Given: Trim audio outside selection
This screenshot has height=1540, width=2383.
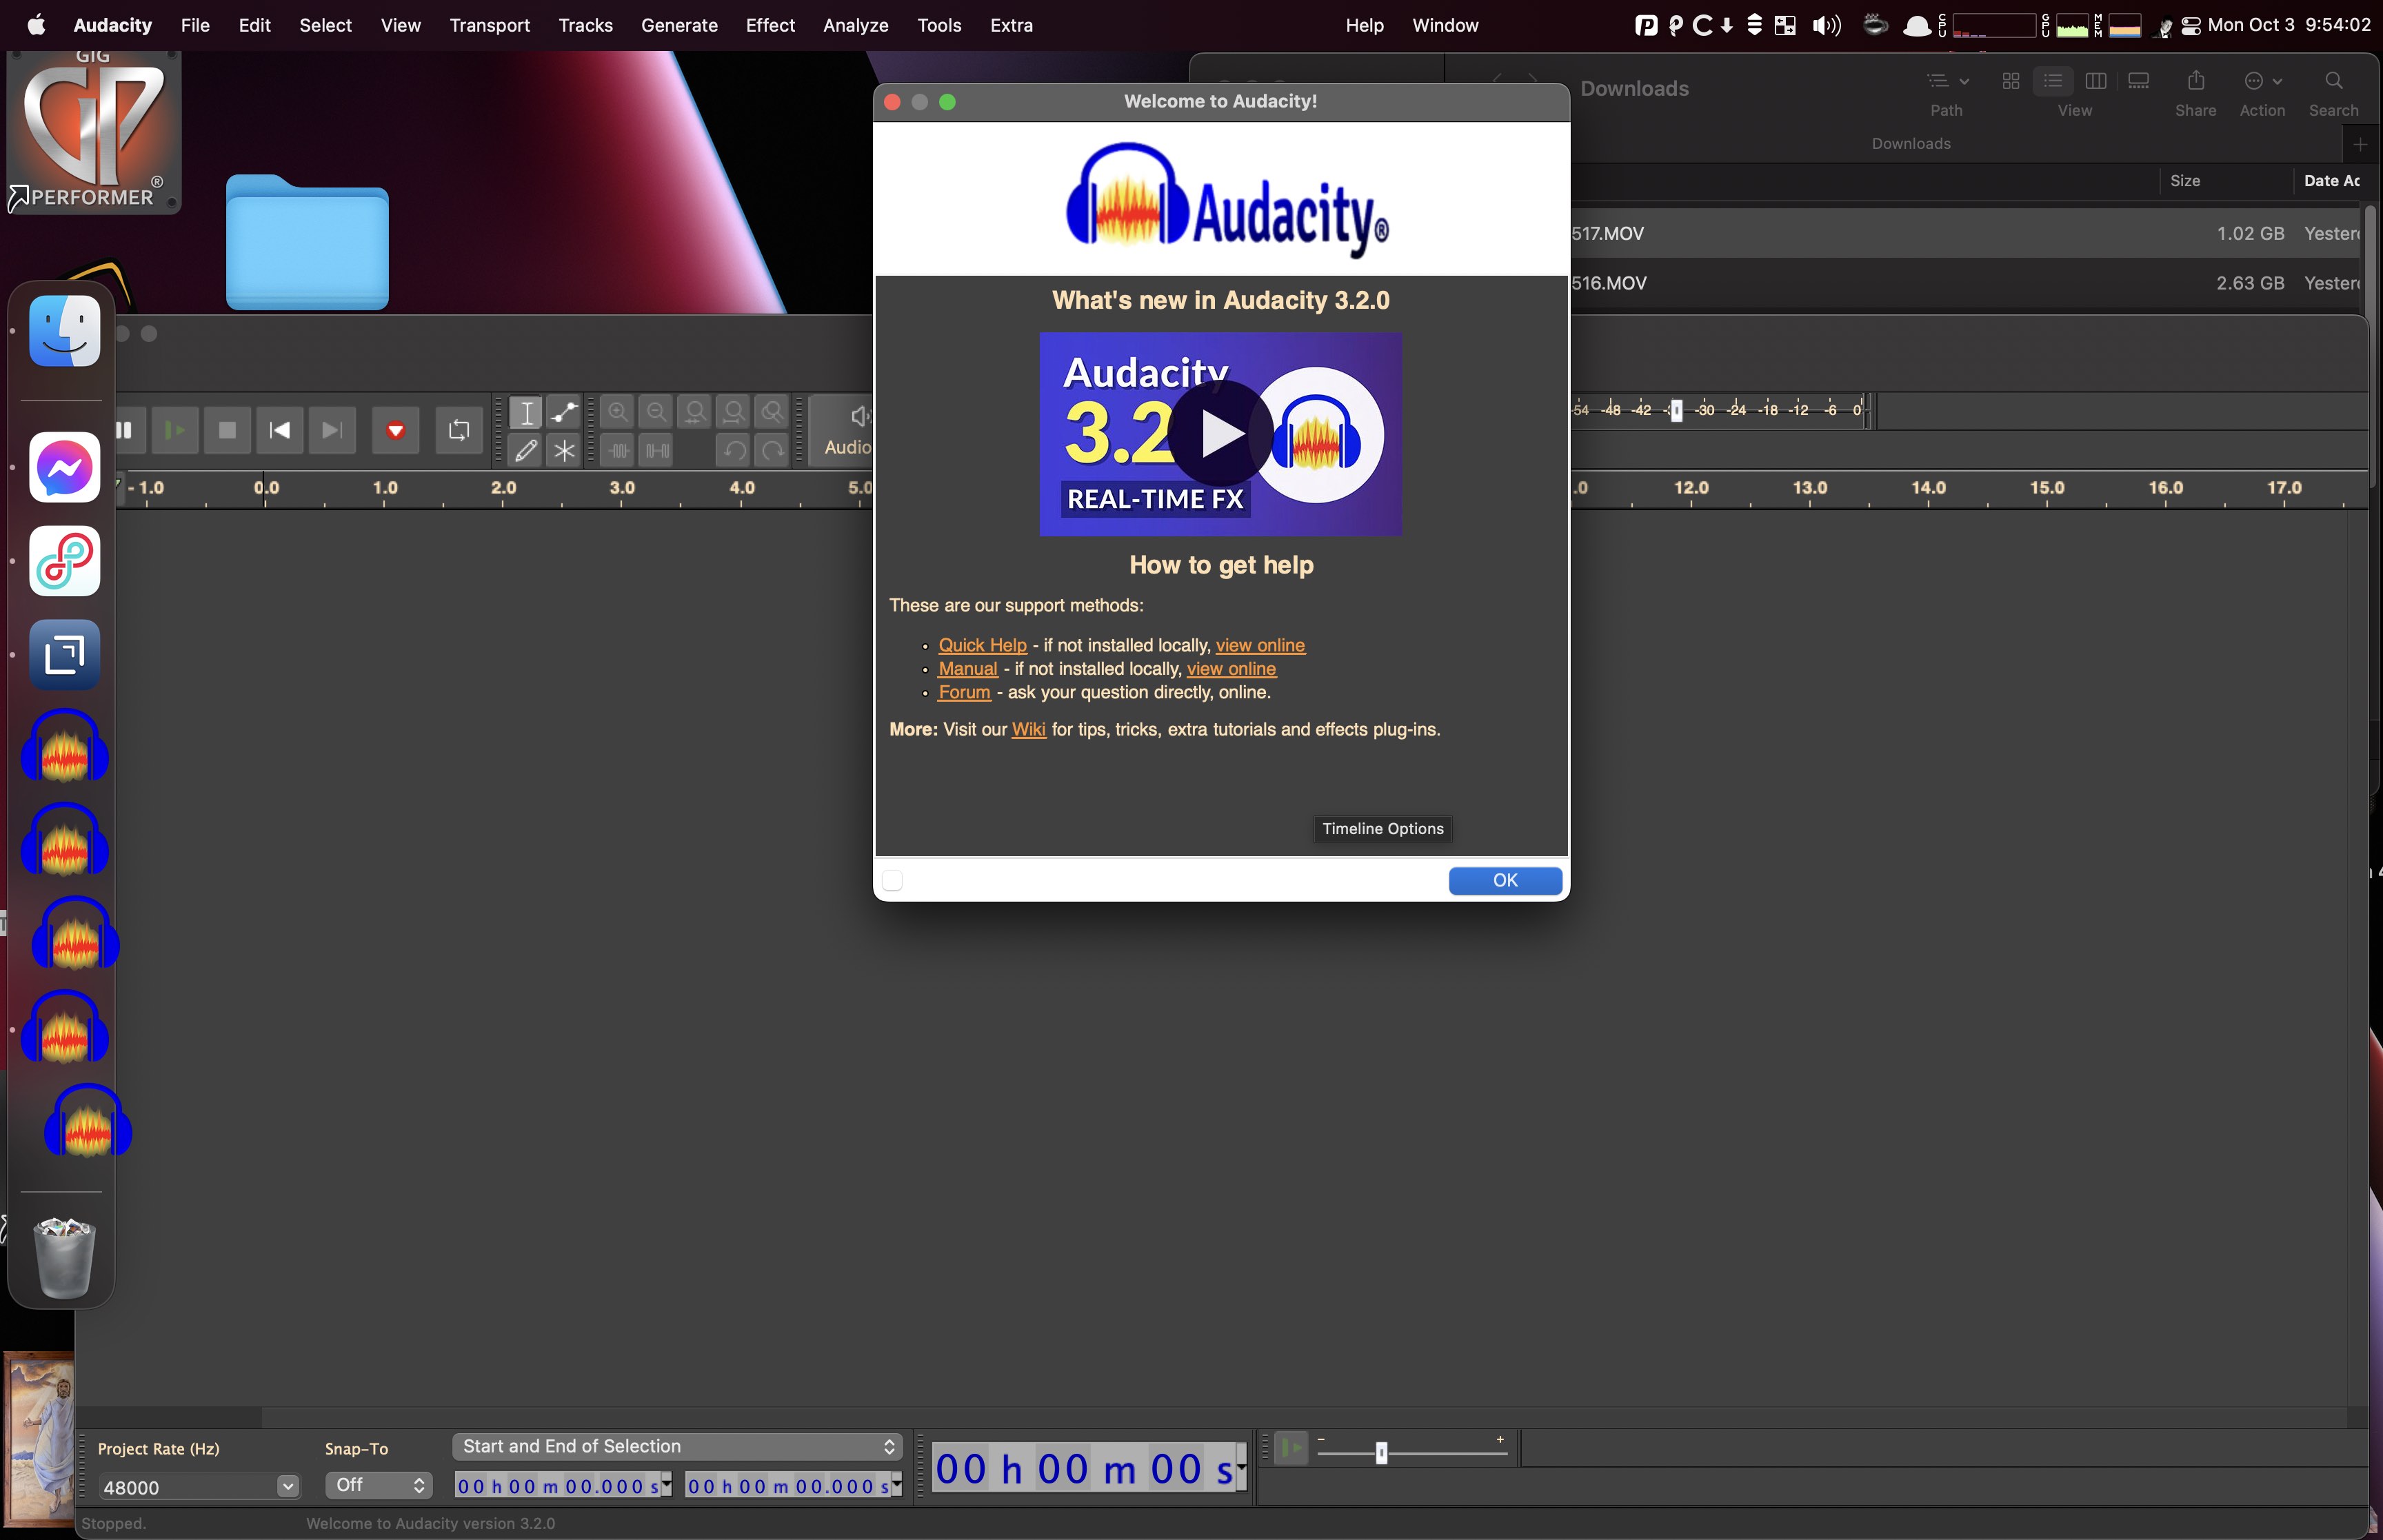Looking at the screenshot, I should pos(618,450).
